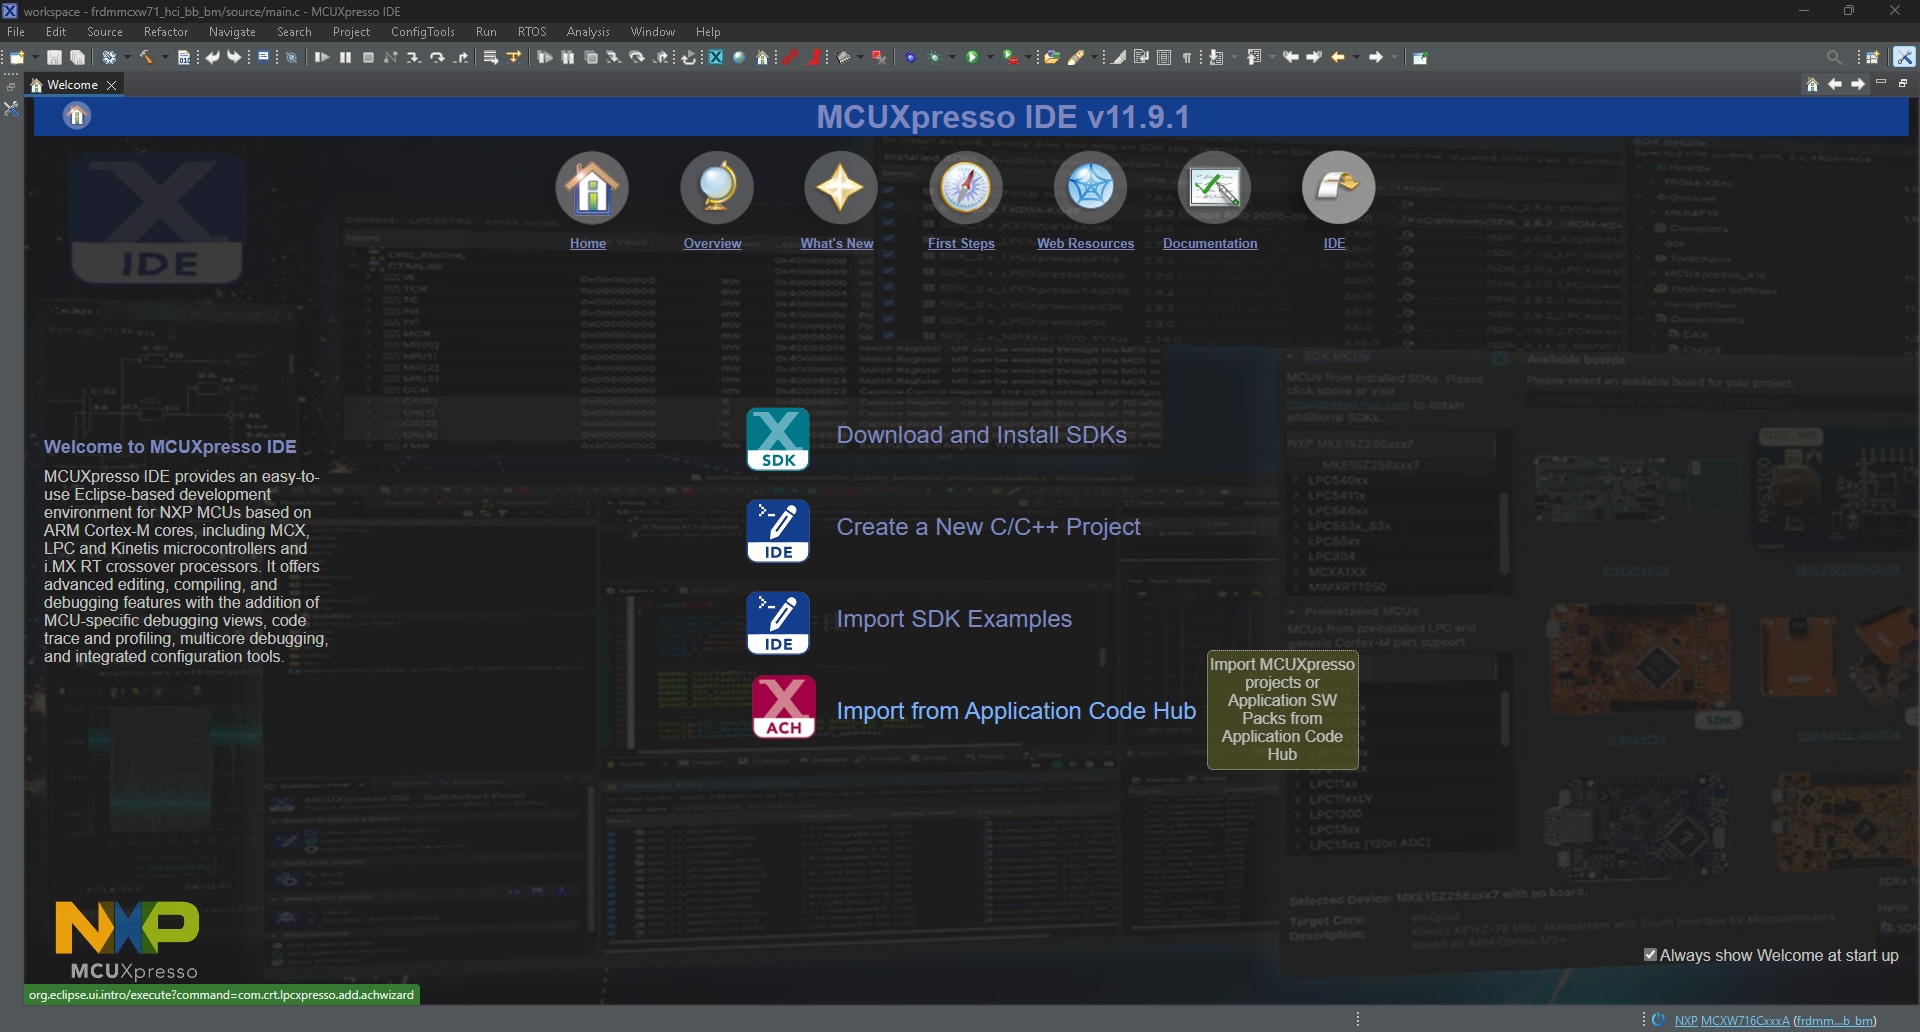
Task: Click Import from Application Code Hub link
Action: (x=1016, y=711)
